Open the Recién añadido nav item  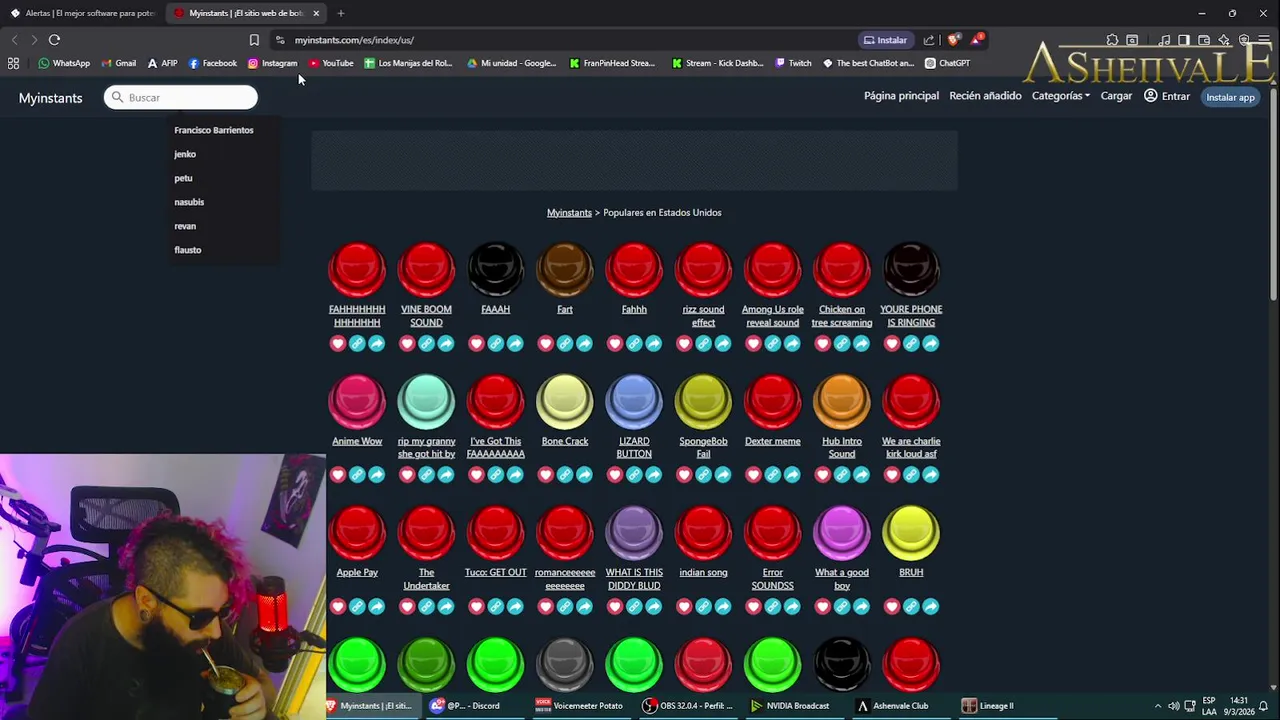click(x=985, y=96)
